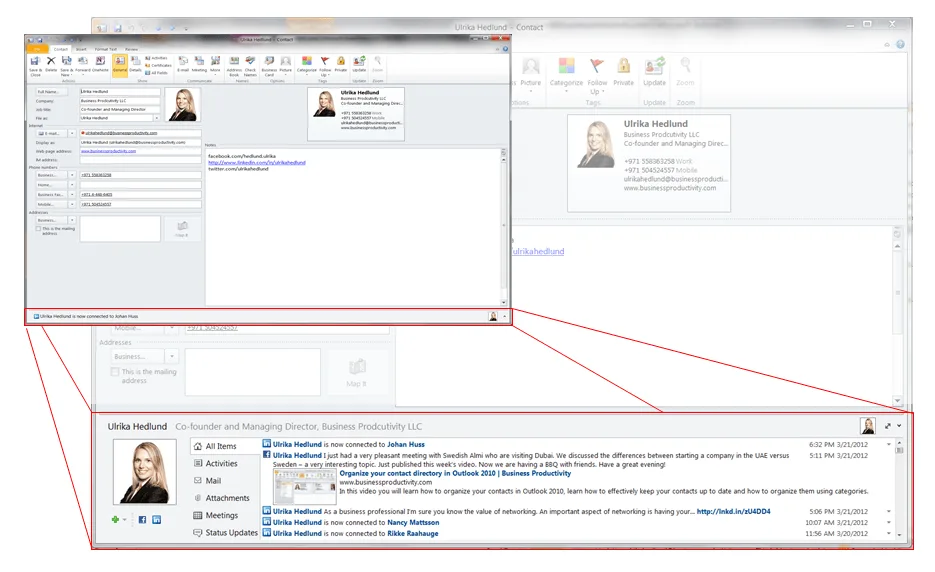Viewport: 935px width, 572px height.
Task: Open Picture dropdown in front ribbon
Action: tap(286, 66)
